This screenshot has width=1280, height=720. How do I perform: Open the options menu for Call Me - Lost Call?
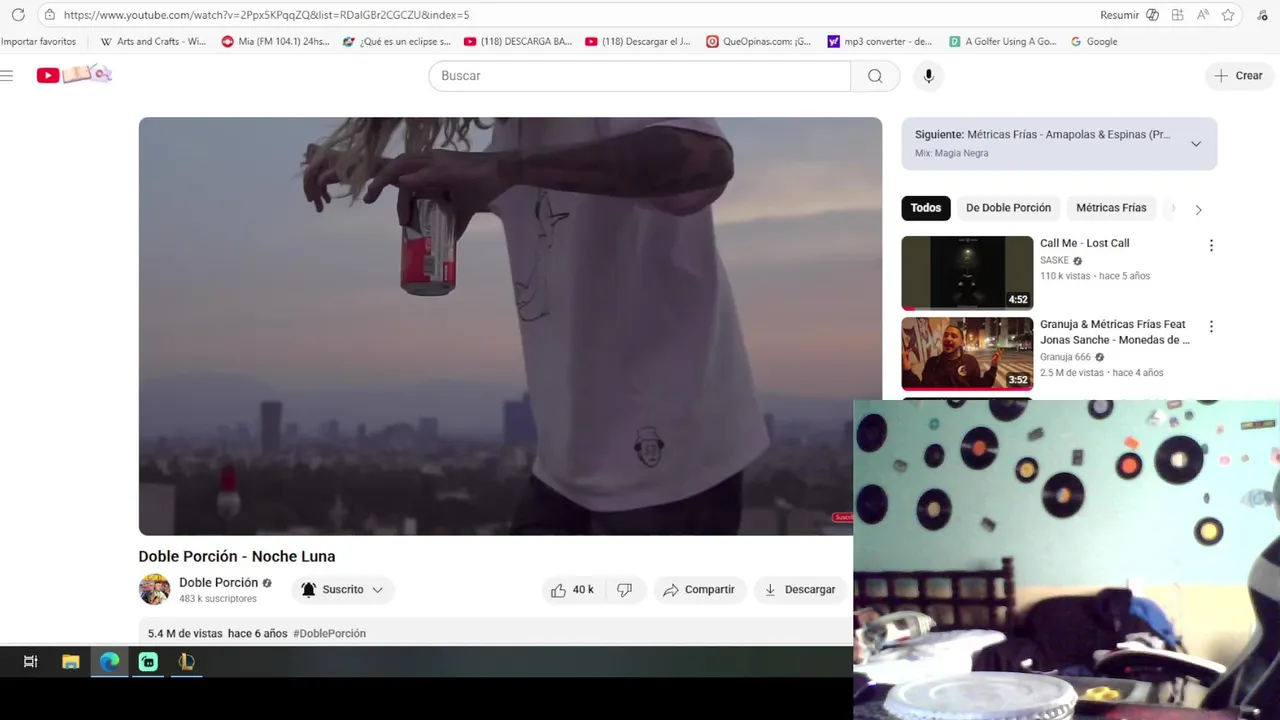pos(1211,245)
